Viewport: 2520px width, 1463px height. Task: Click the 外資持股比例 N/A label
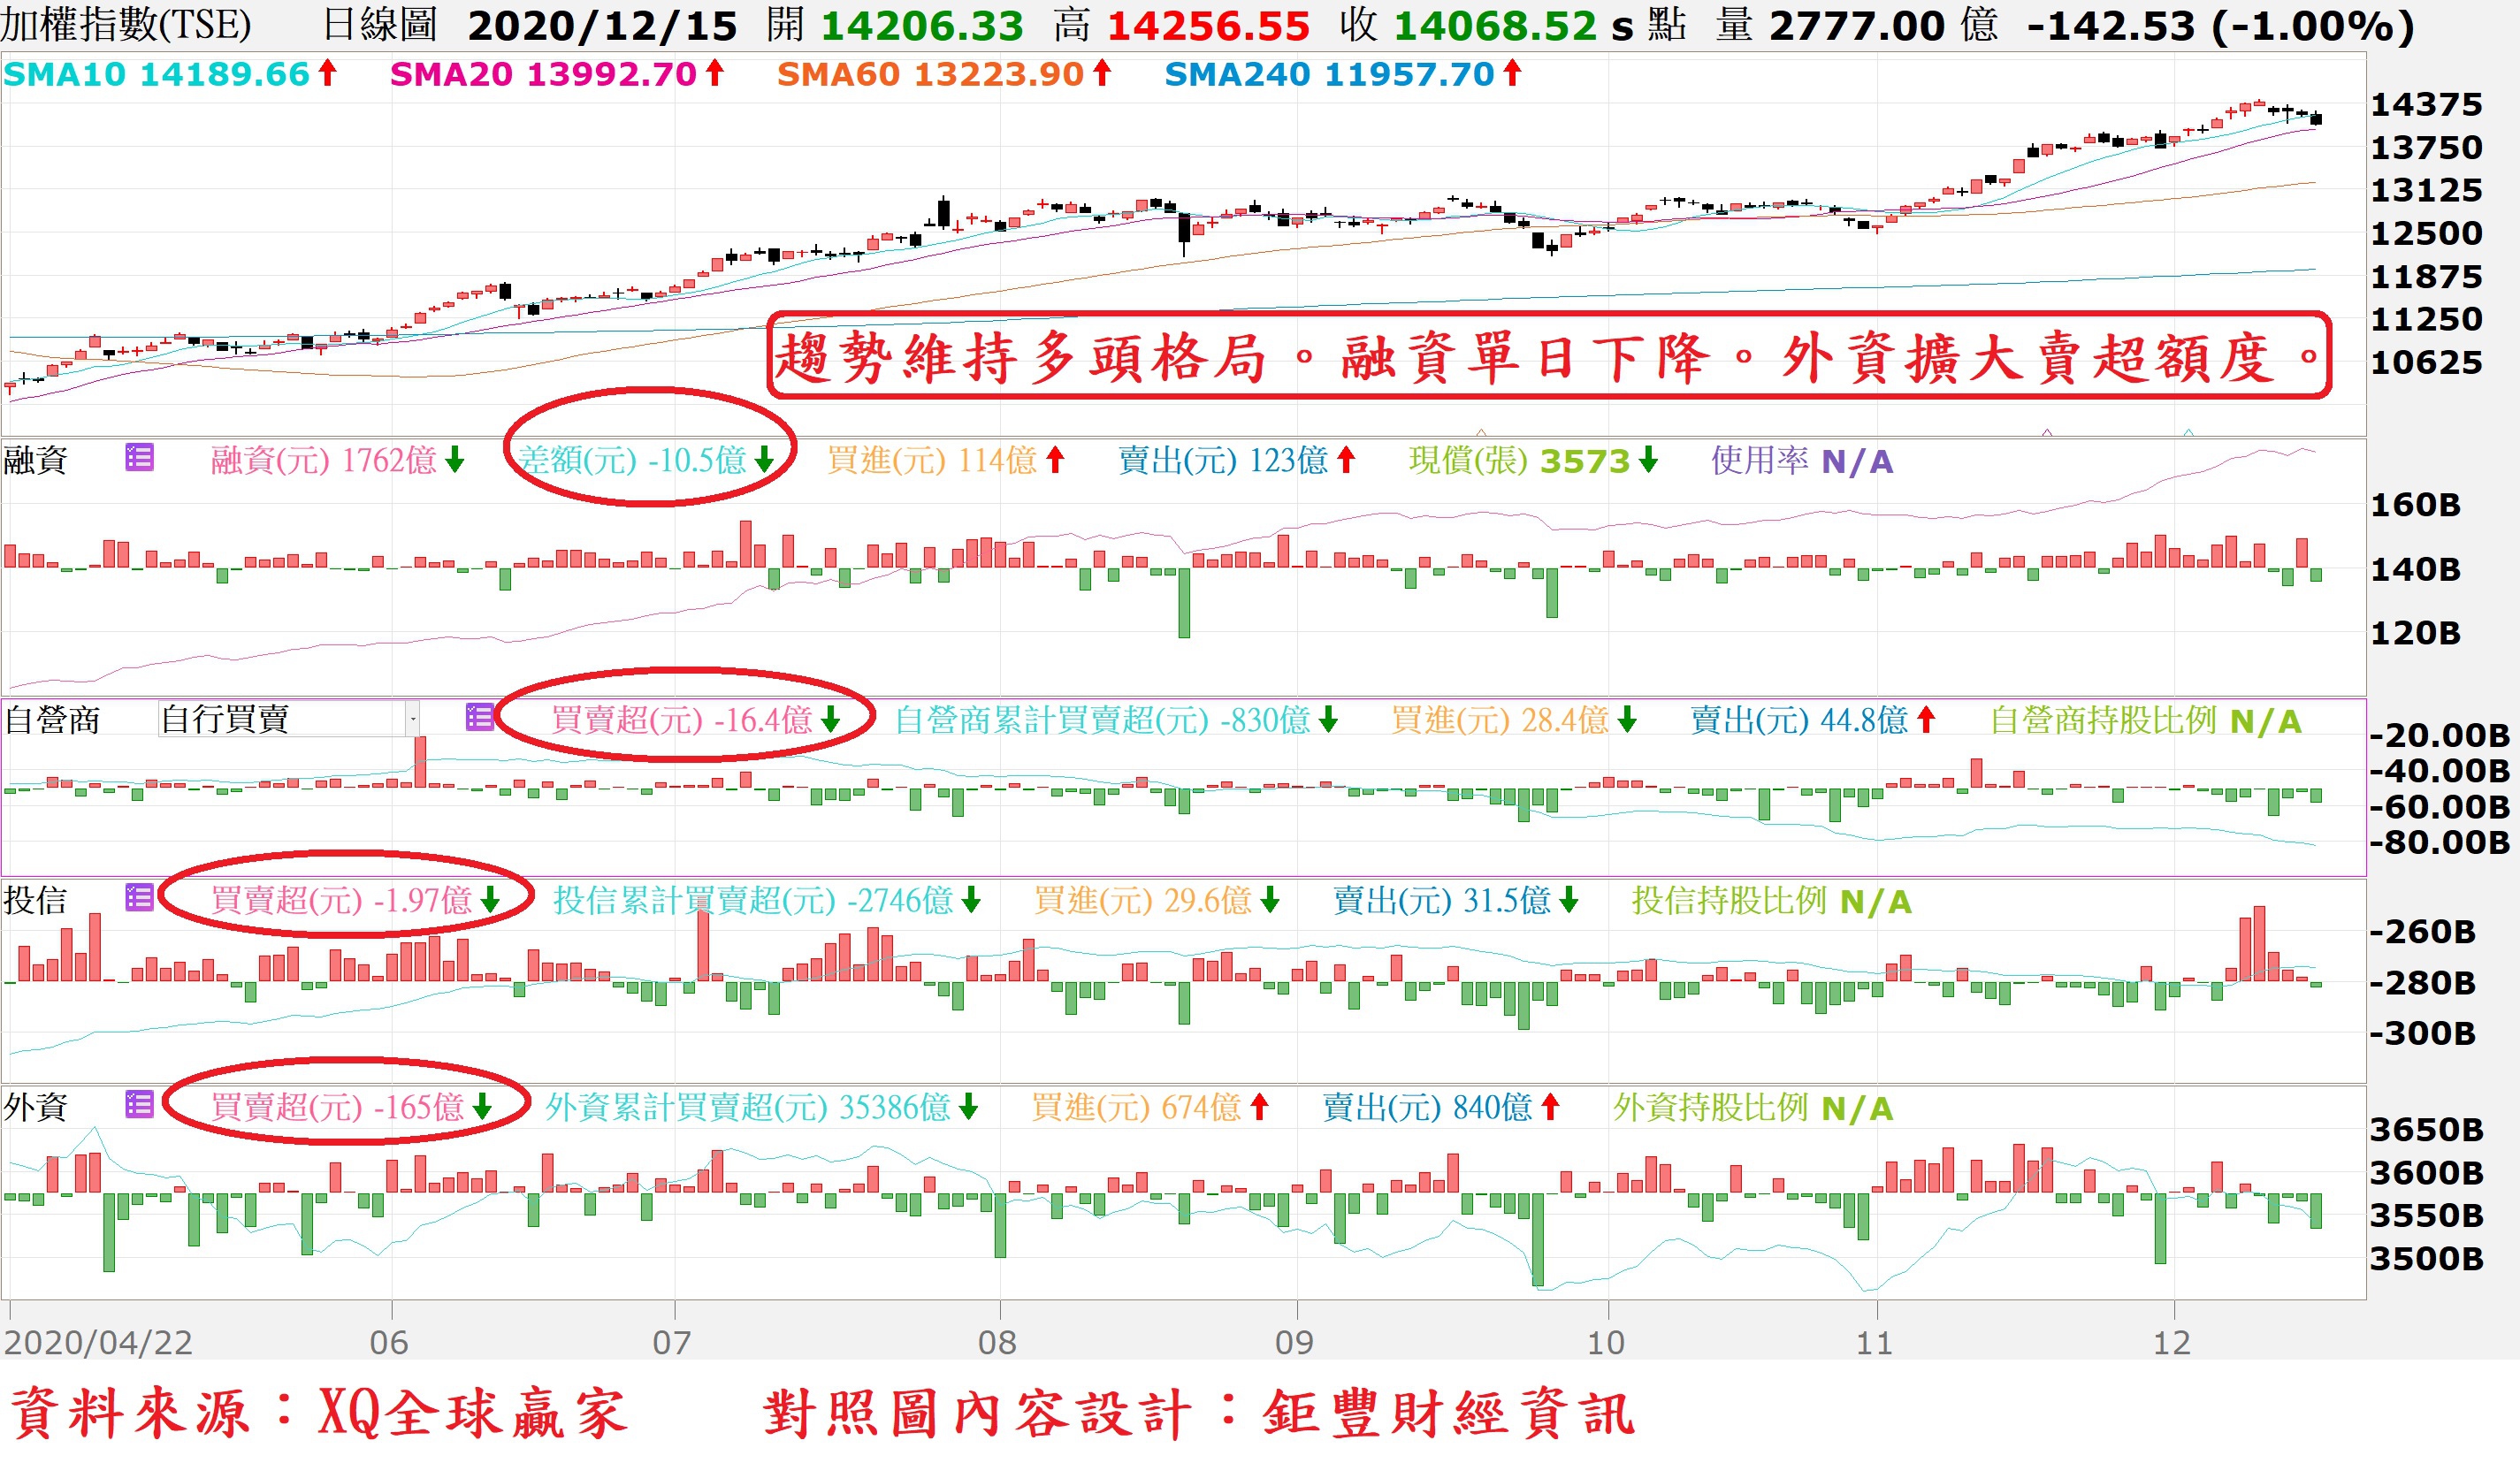coord(1753,1107)
